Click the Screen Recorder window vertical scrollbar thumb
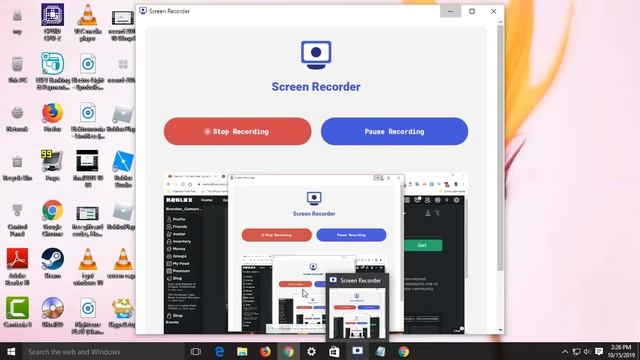 tap(500, 147)
